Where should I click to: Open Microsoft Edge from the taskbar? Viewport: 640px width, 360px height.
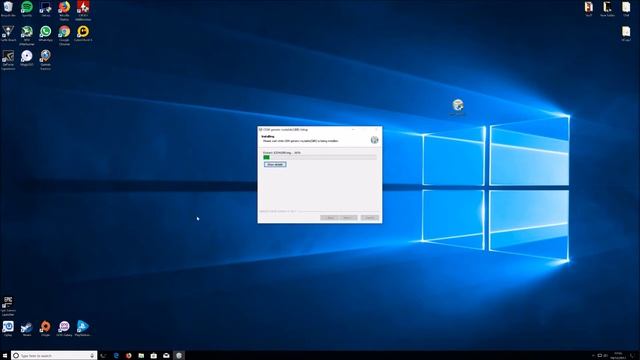pyautogui.click(x=116, y=356)
